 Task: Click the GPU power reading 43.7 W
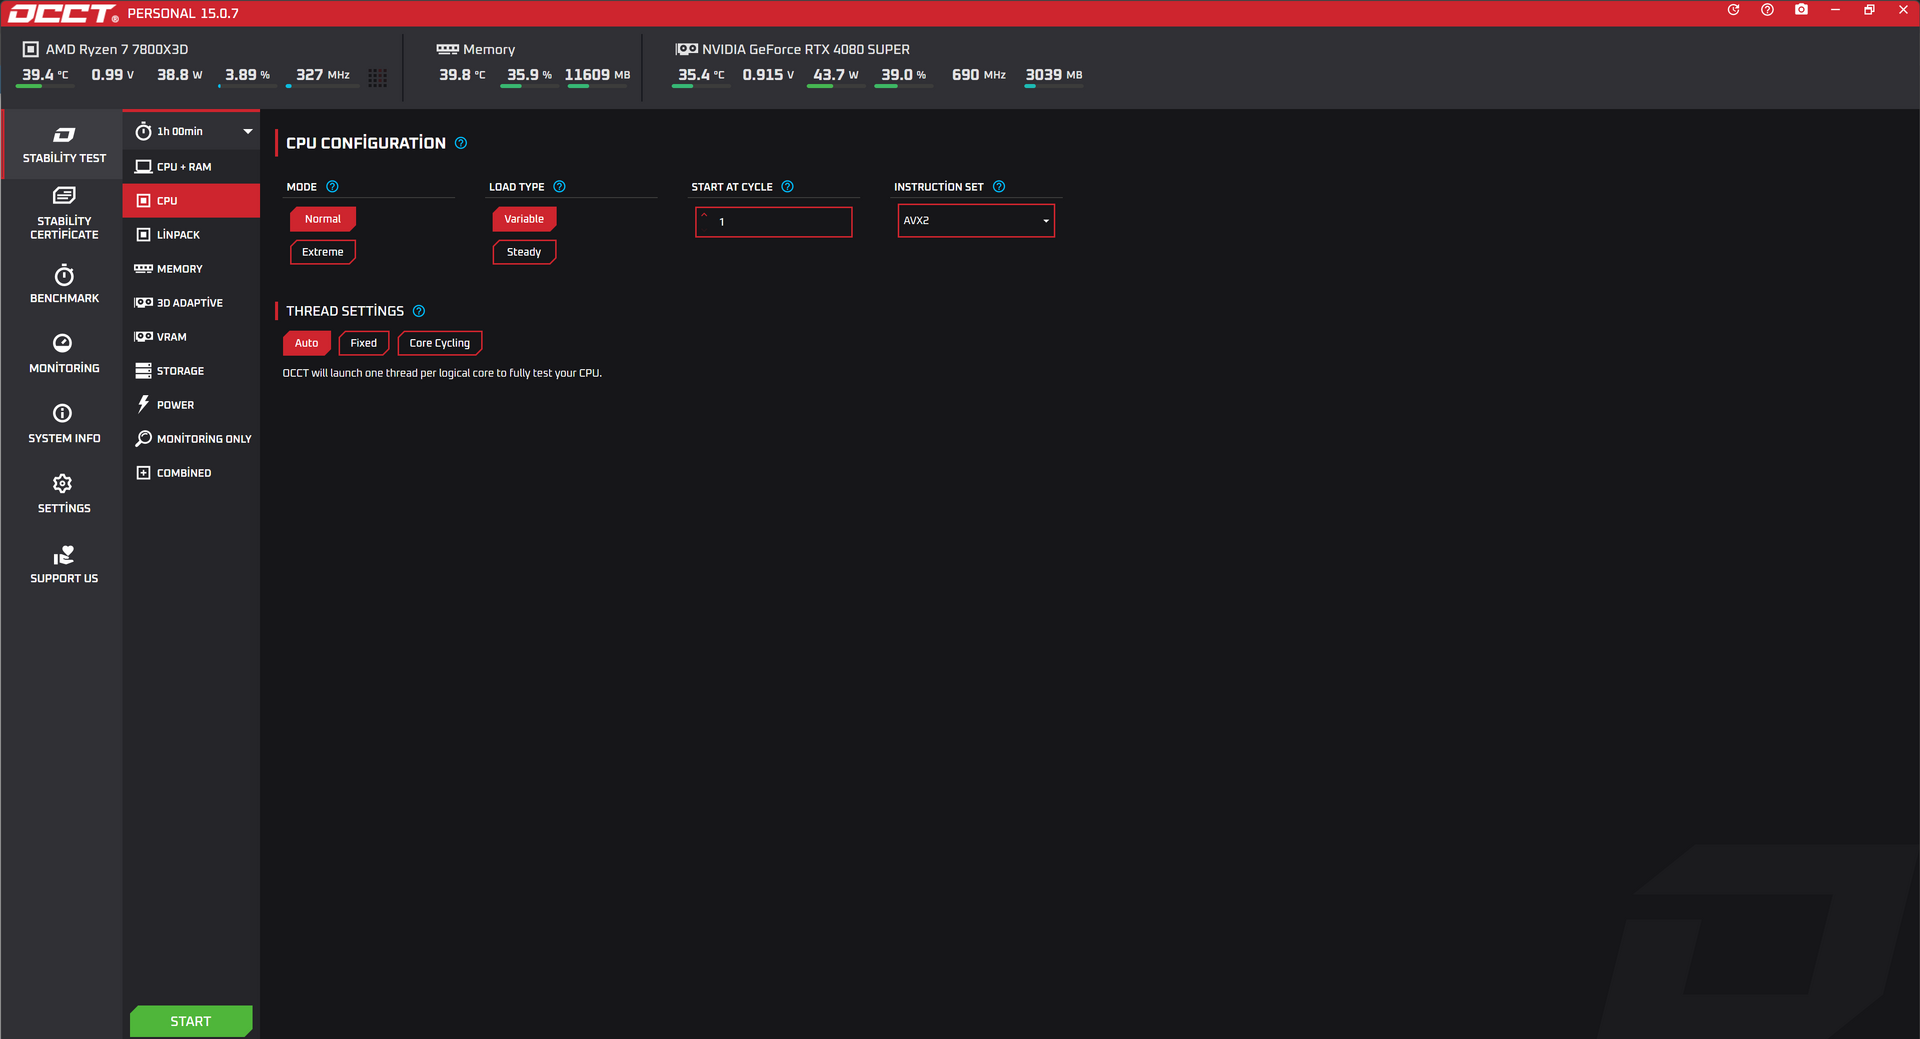coord(836,75)
